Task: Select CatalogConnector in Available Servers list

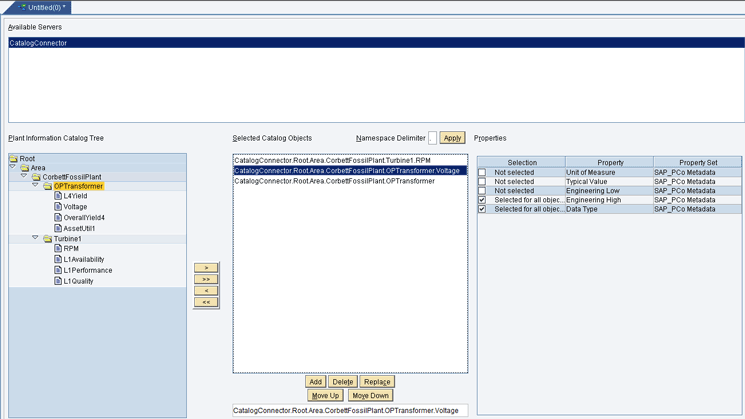Action: [38, 43]
